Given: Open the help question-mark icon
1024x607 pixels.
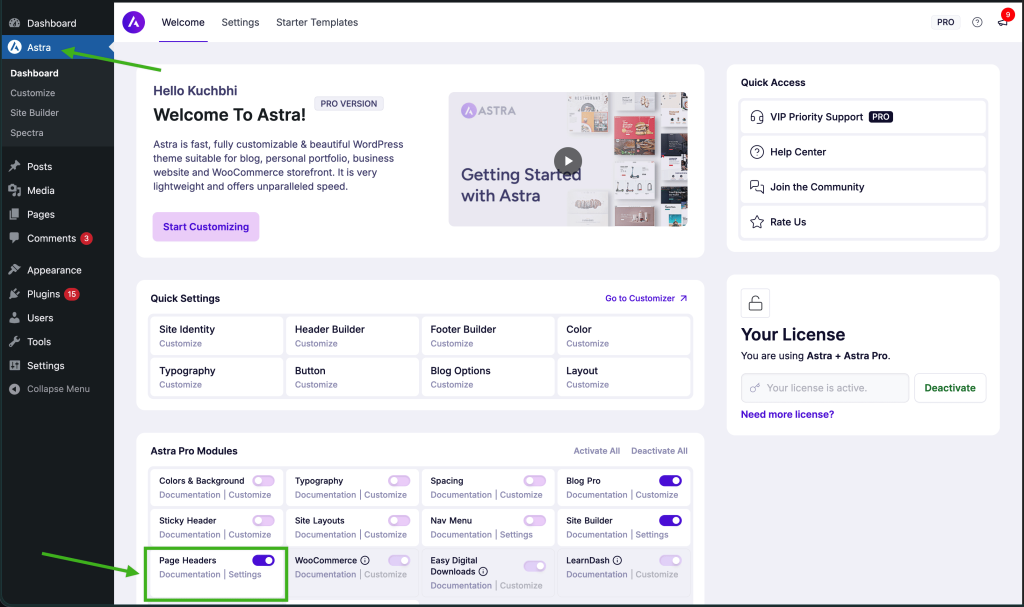Looking at the screenshot, I should [977, 22].
